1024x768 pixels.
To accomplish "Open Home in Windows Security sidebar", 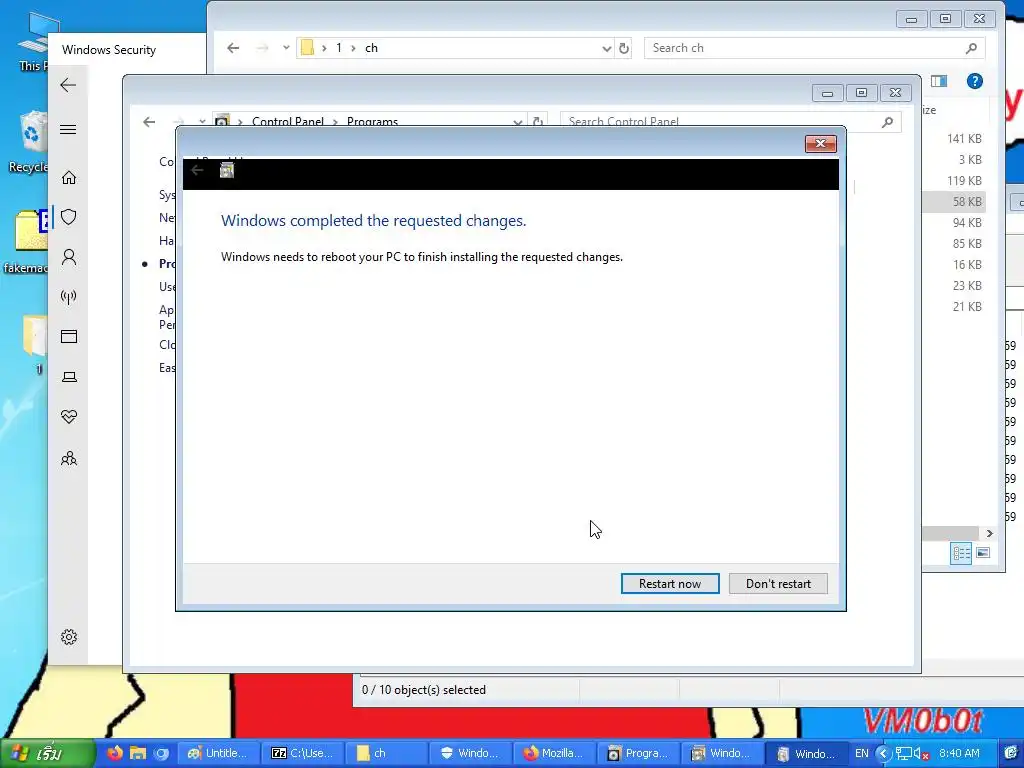I will [69, 177].
